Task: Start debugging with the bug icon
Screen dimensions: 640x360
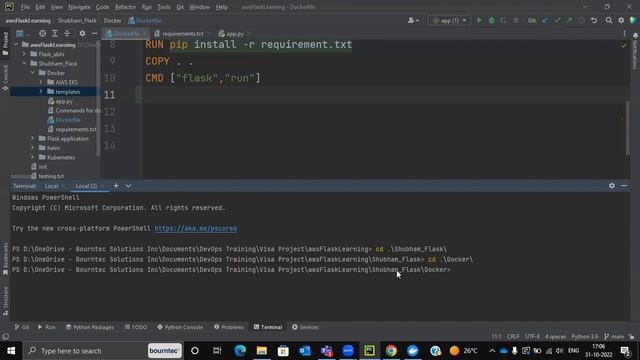Action: click(491, 20)
